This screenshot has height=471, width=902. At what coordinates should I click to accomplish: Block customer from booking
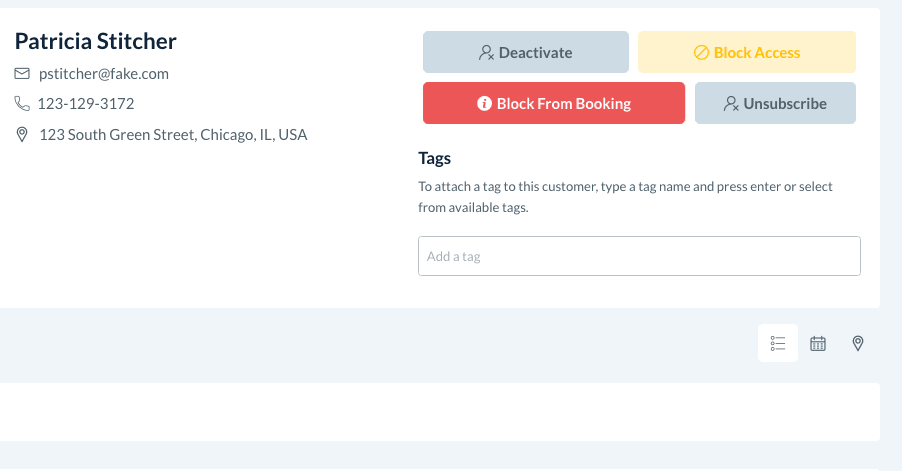coord(553,103)
